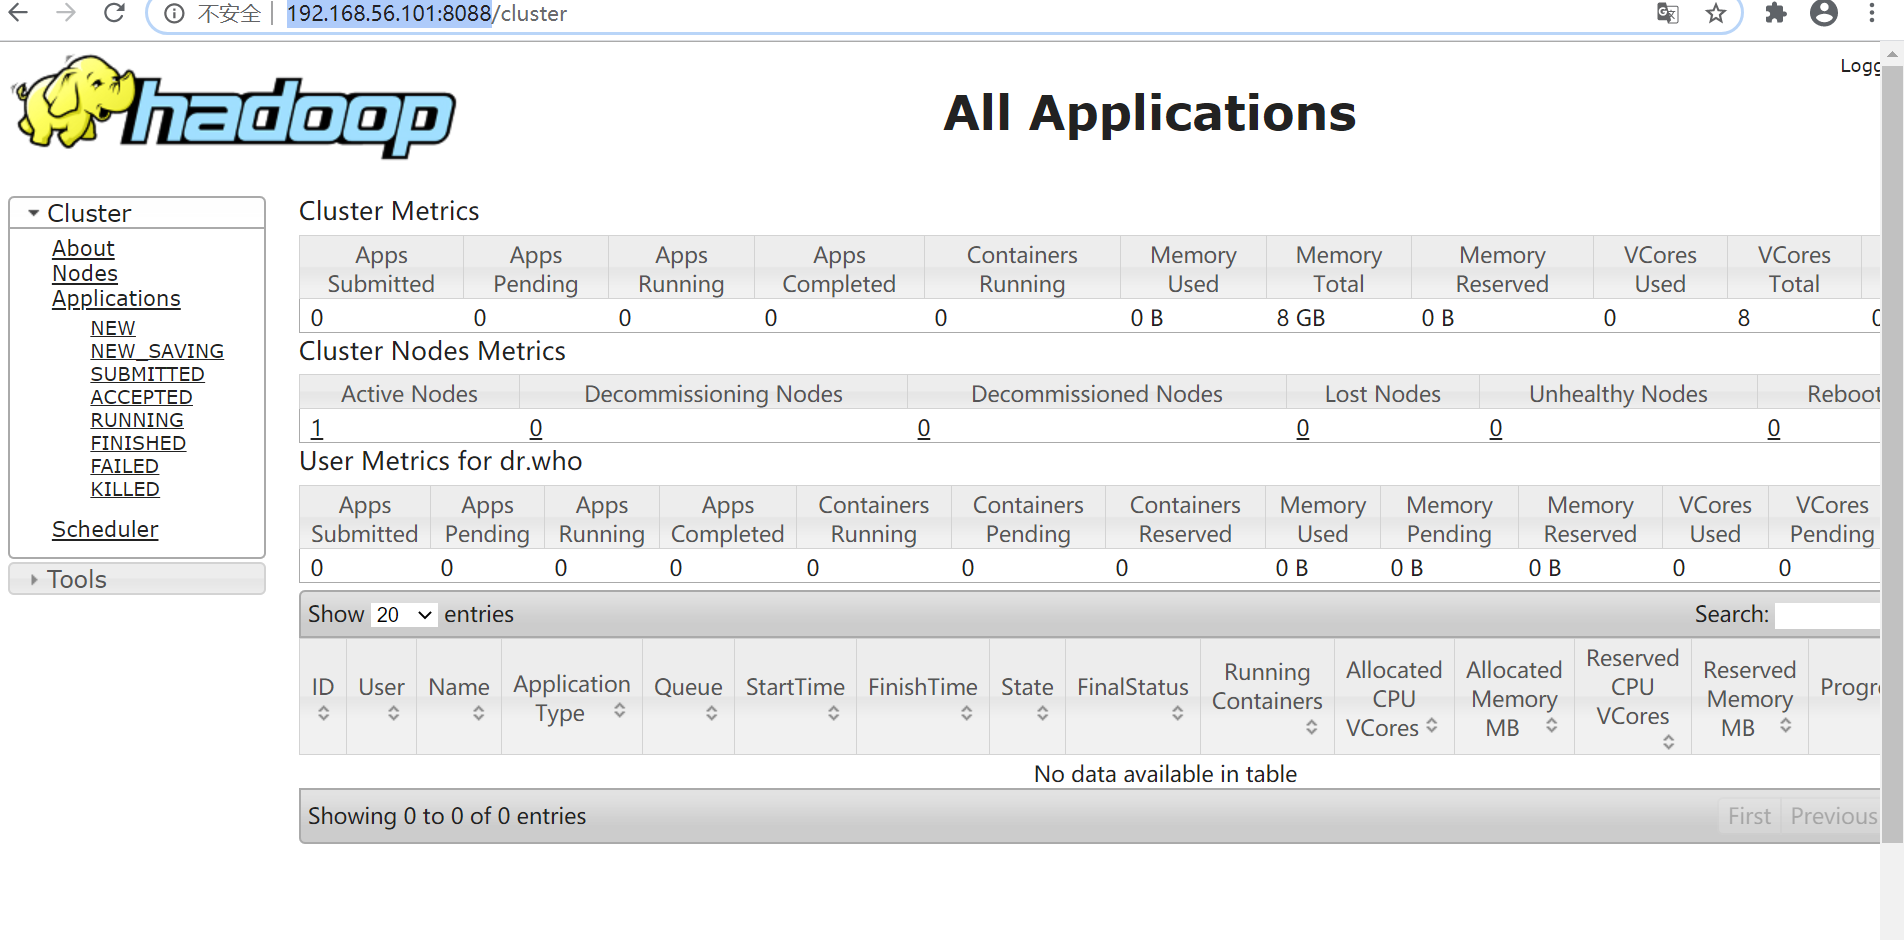Open the Show entries count dropdown
The image size is (1904, 940).
404,615
